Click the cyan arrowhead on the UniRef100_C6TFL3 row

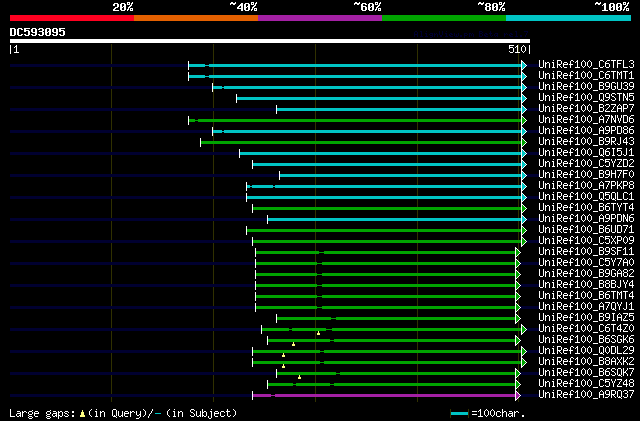[x=524, y=65]
